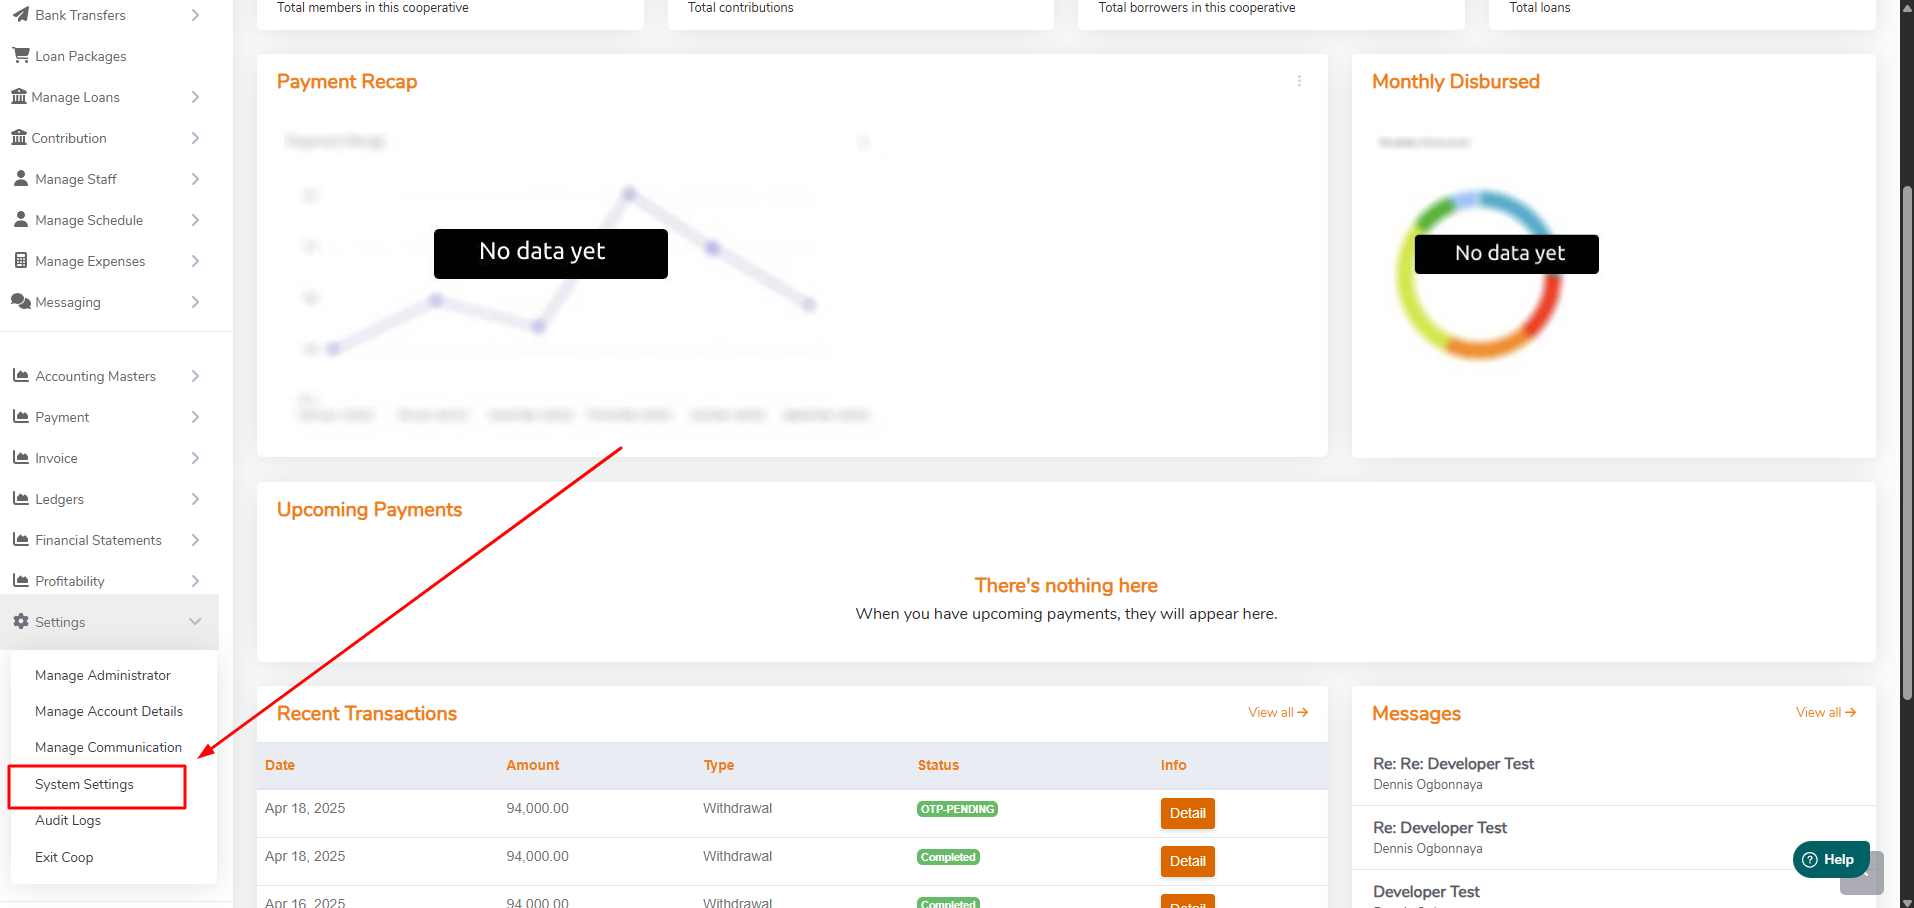Screen dimensions: 1914x908
Task: Open Audit Logs
Action: click(68, 820)
